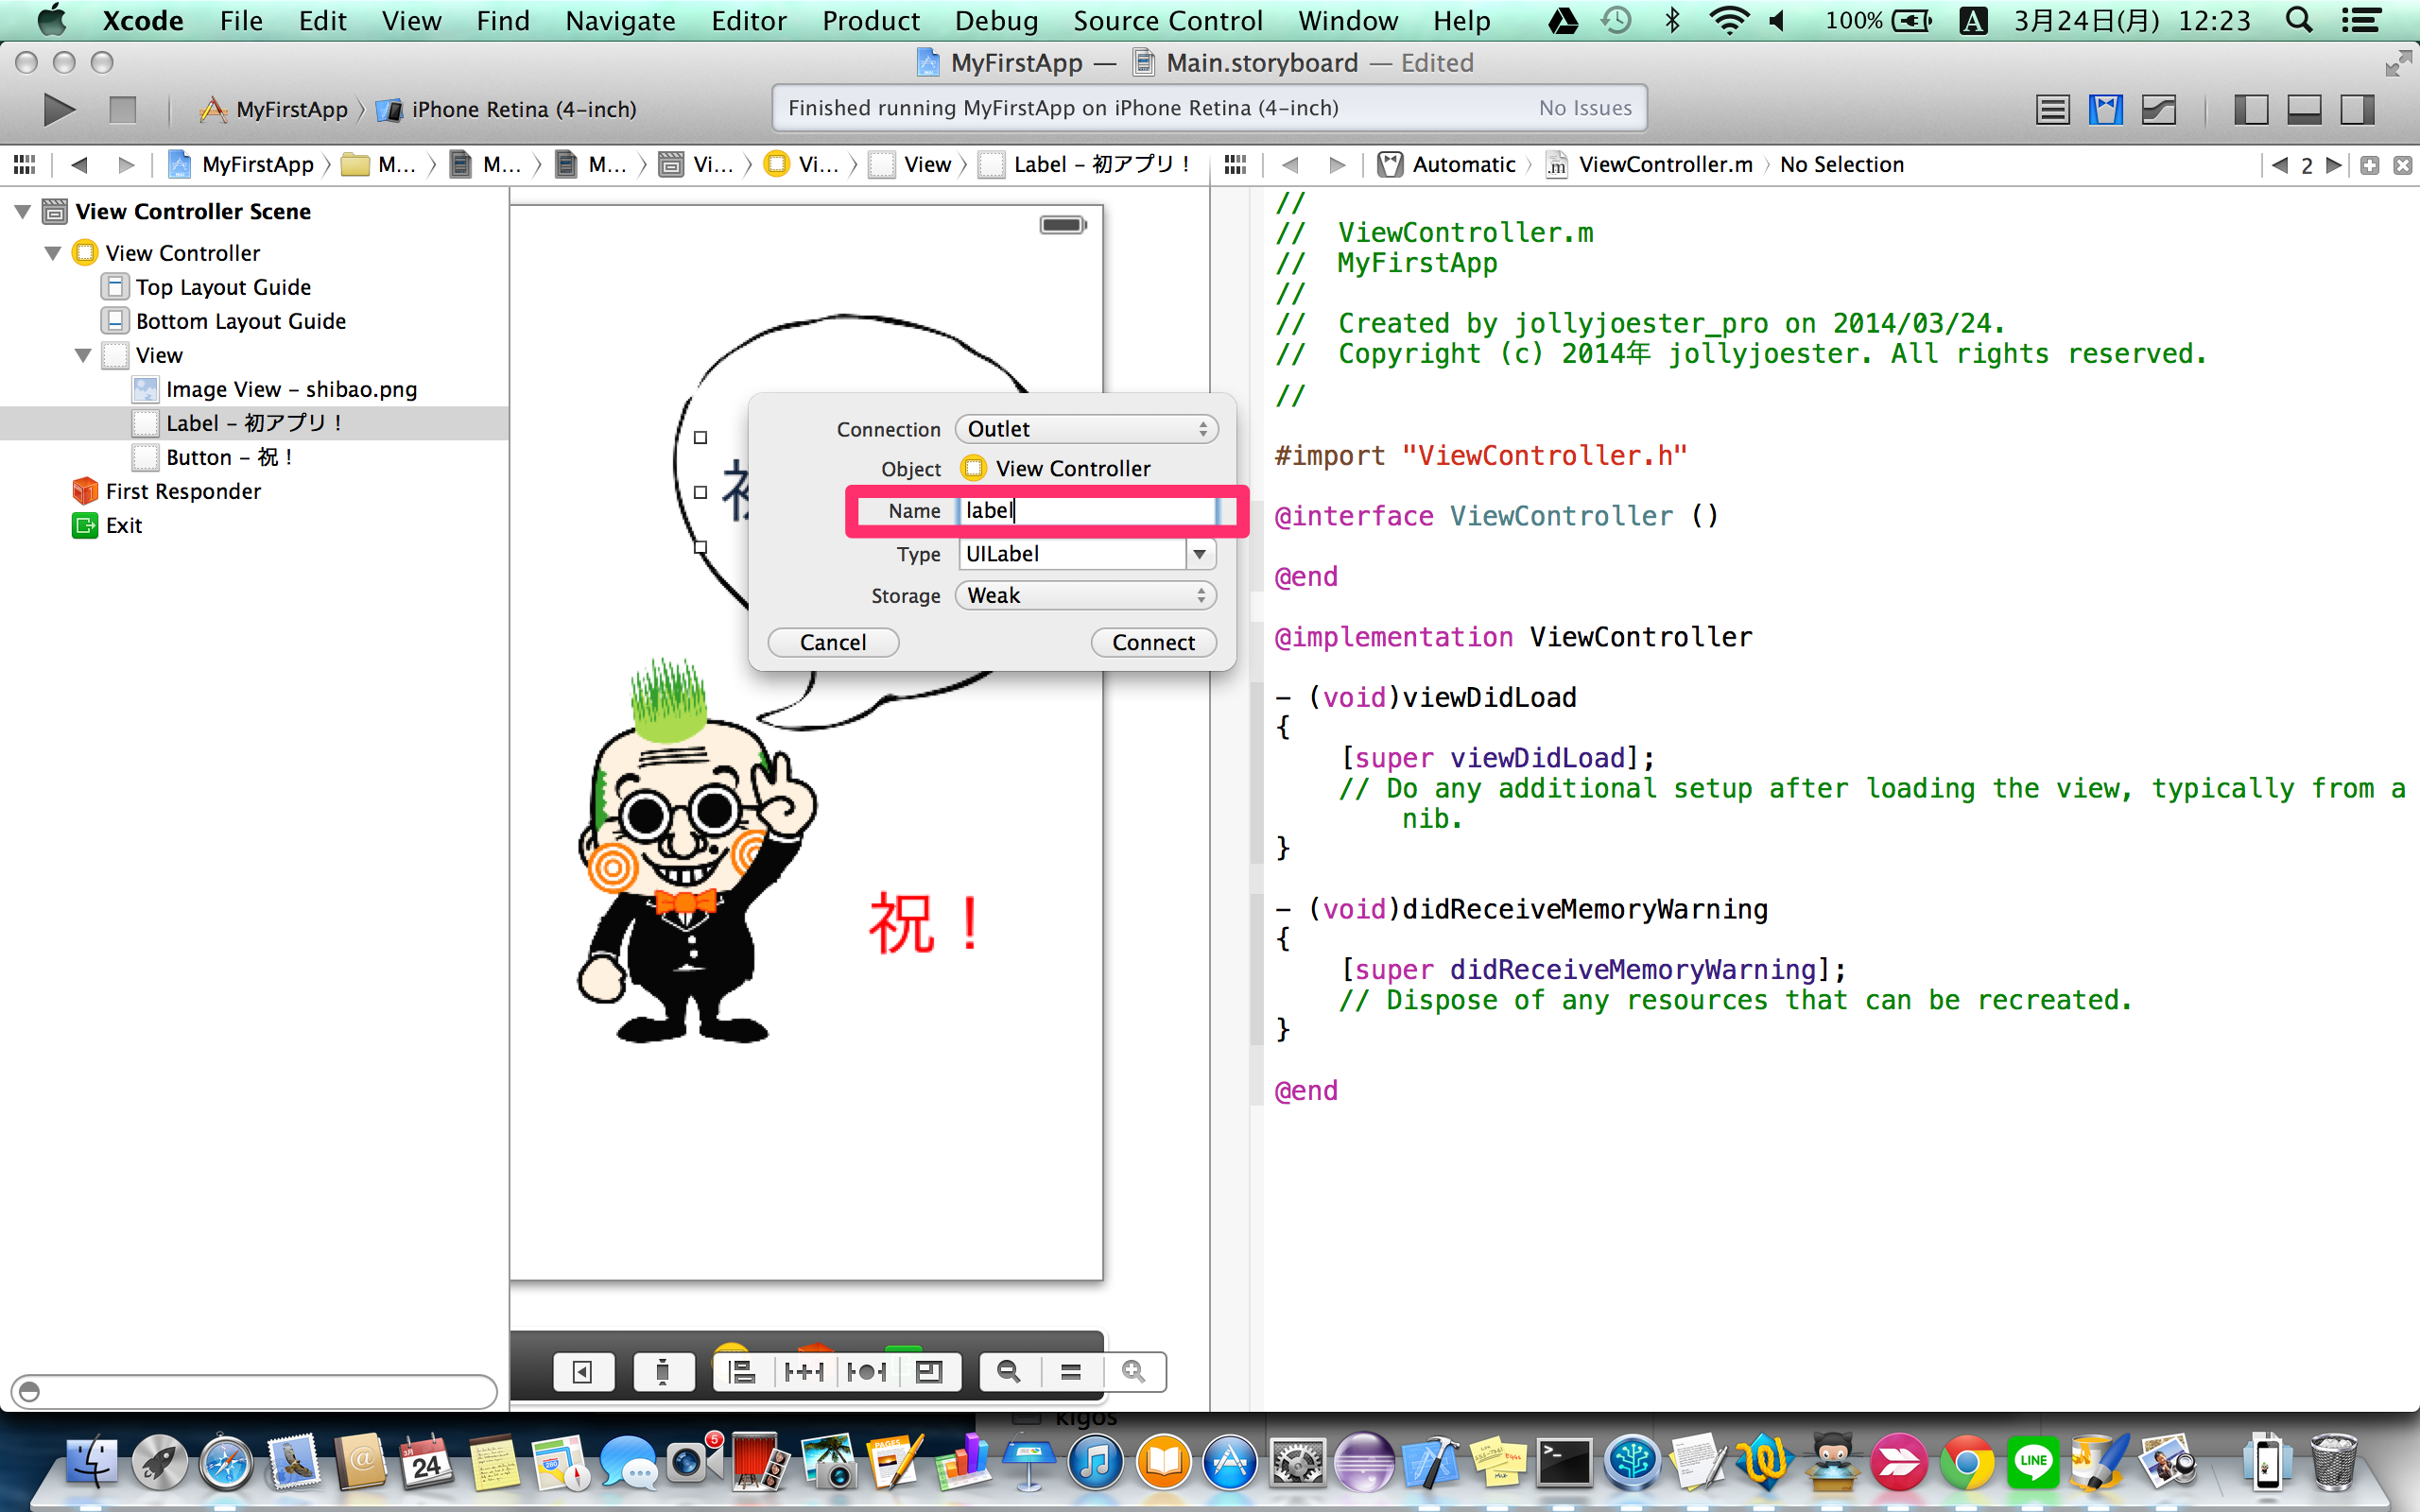Toggle the Debug area visibility
Image resolution: width=2420 pixels, height=1512 pixels.
click(2304, 109)
